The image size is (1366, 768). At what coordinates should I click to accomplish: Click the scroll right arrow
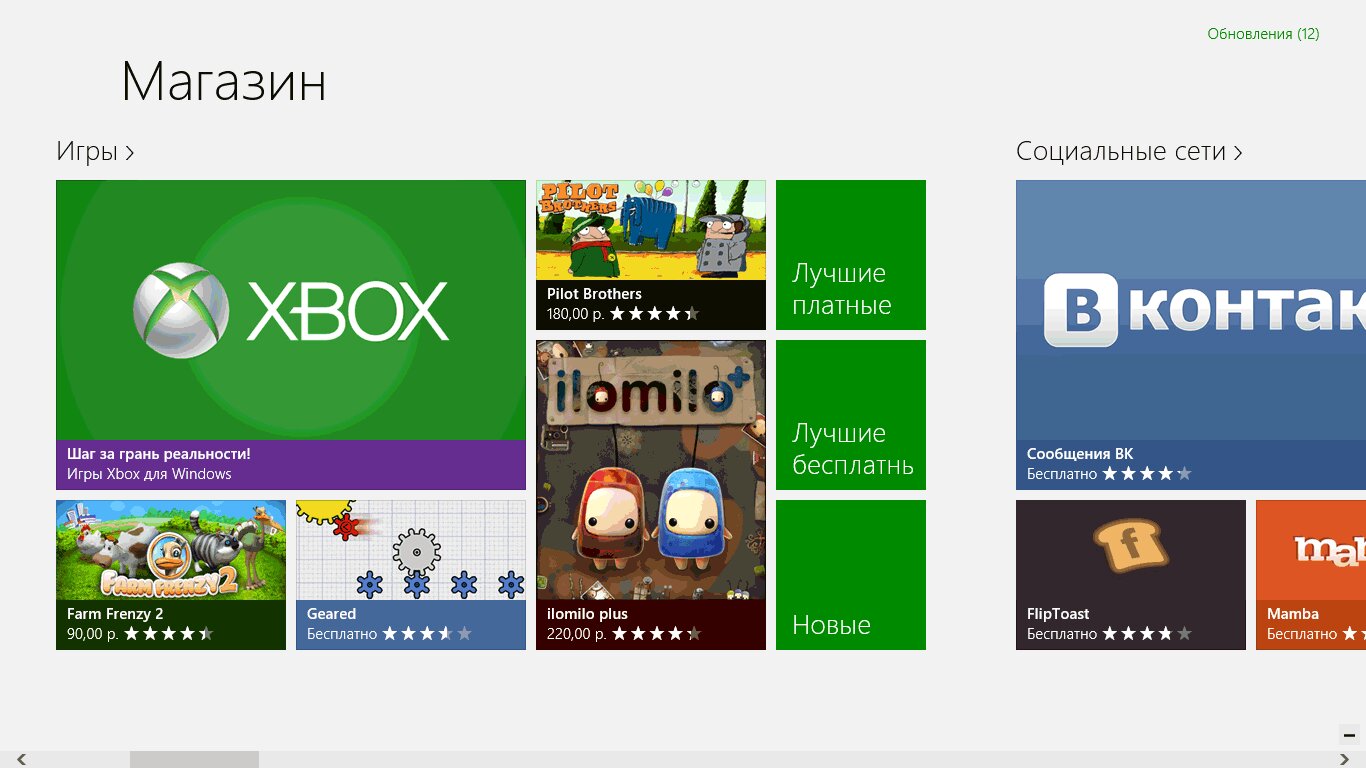point(1345,760)
